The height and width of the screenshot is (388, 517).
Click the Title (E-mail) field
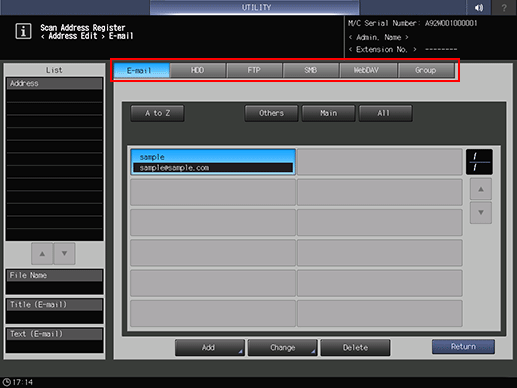point(54,311)
